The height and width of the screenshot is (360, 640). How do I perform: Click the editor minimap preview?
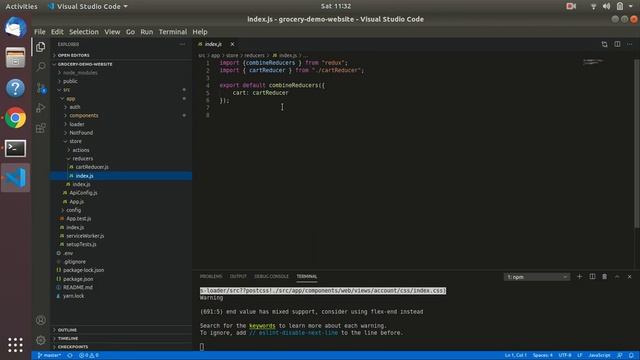pos(593,62)
